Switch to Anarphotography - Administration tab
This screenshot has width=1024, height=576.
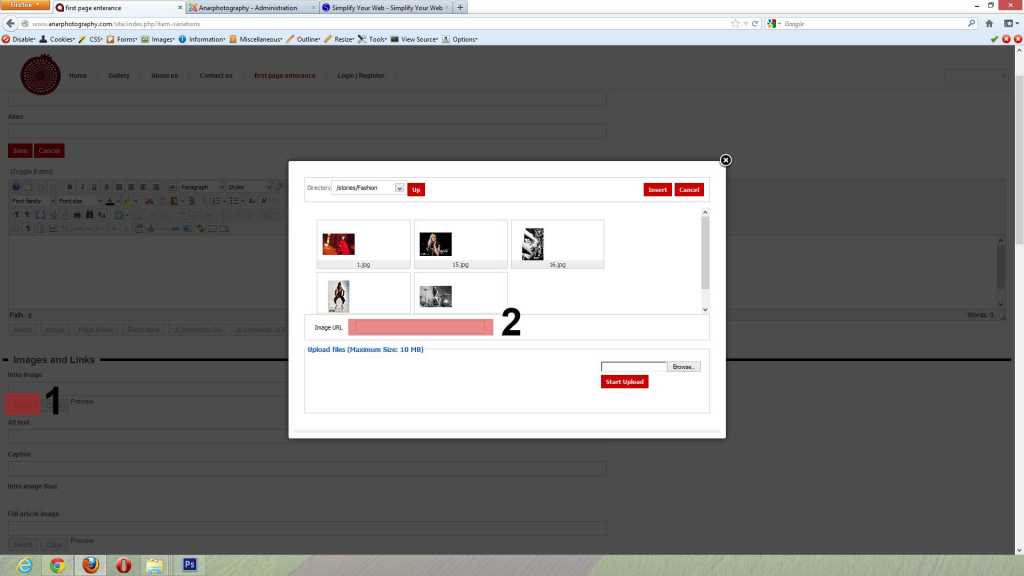[248, 7]
